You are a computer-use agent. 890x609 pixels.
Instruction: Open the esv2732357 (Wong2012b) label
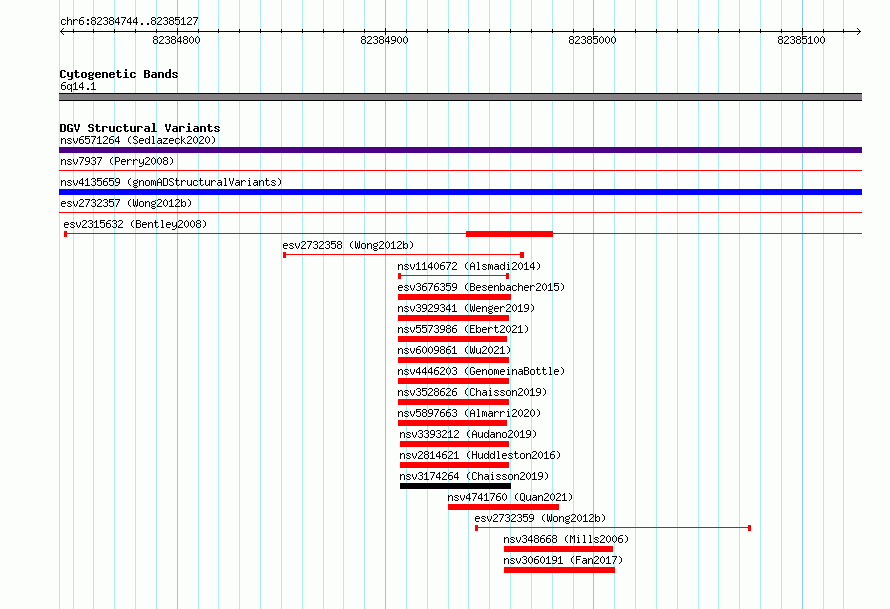click(126, 203)
